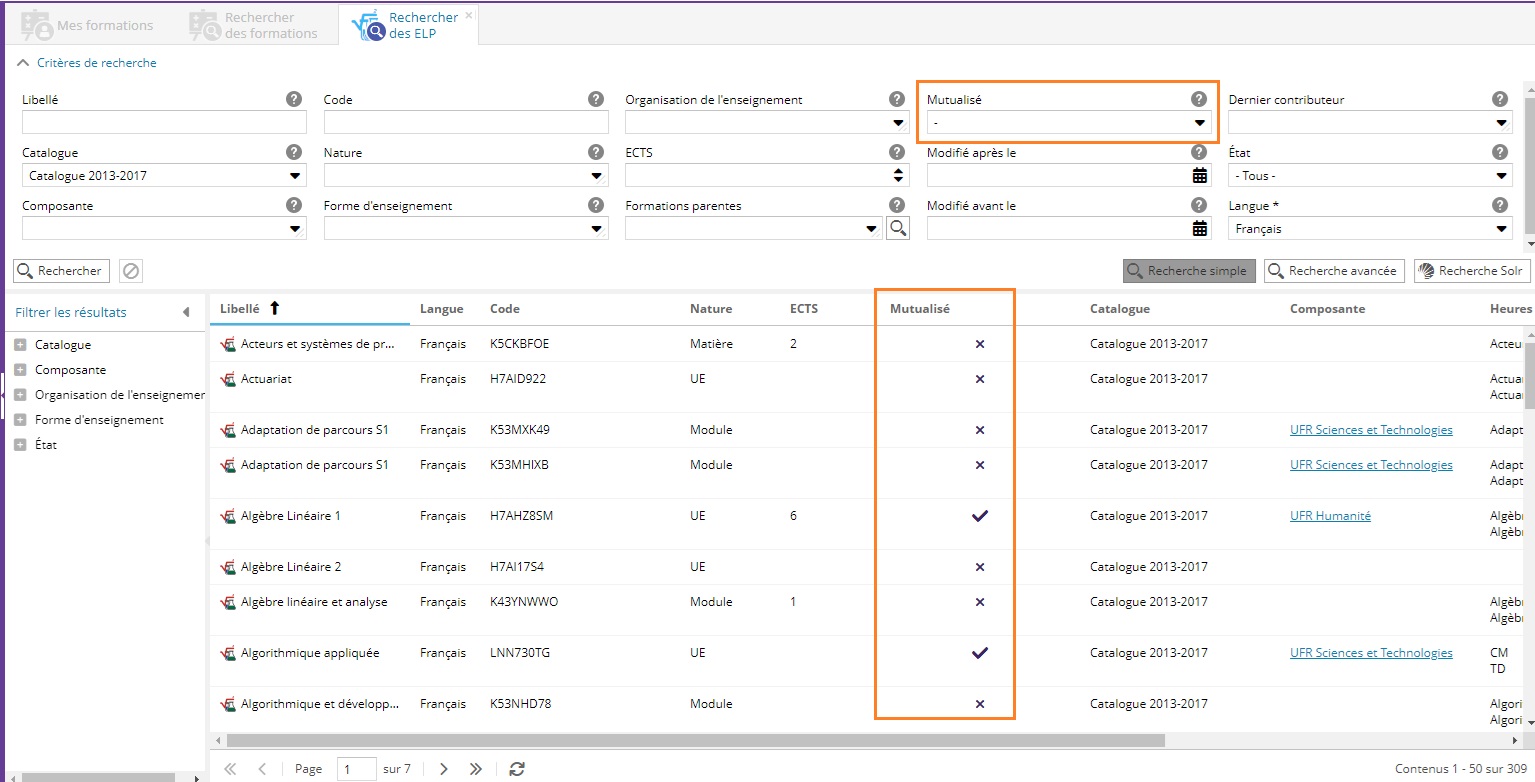Open help icon for Code field
Viewport: 1535px width, 782px height.
click(596, 99)
